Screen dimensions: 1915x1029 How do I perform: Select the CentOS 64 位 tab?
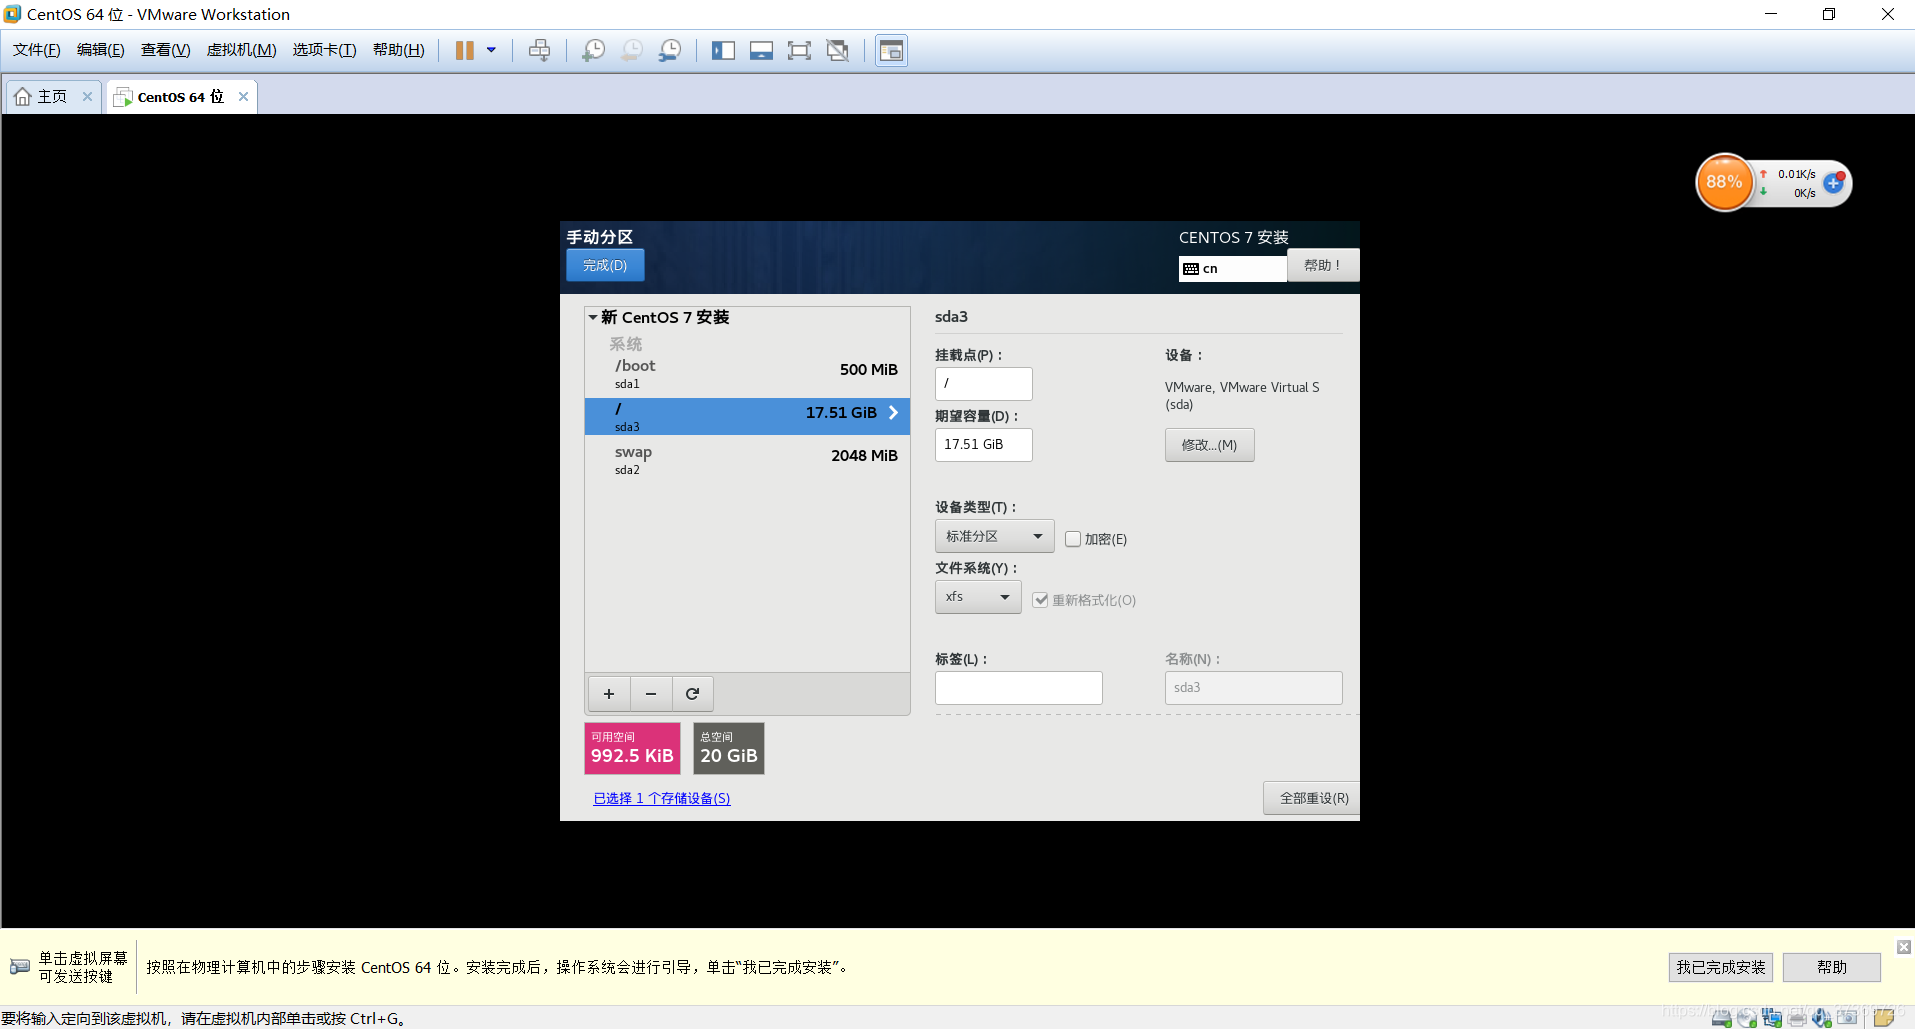point(180,97)
